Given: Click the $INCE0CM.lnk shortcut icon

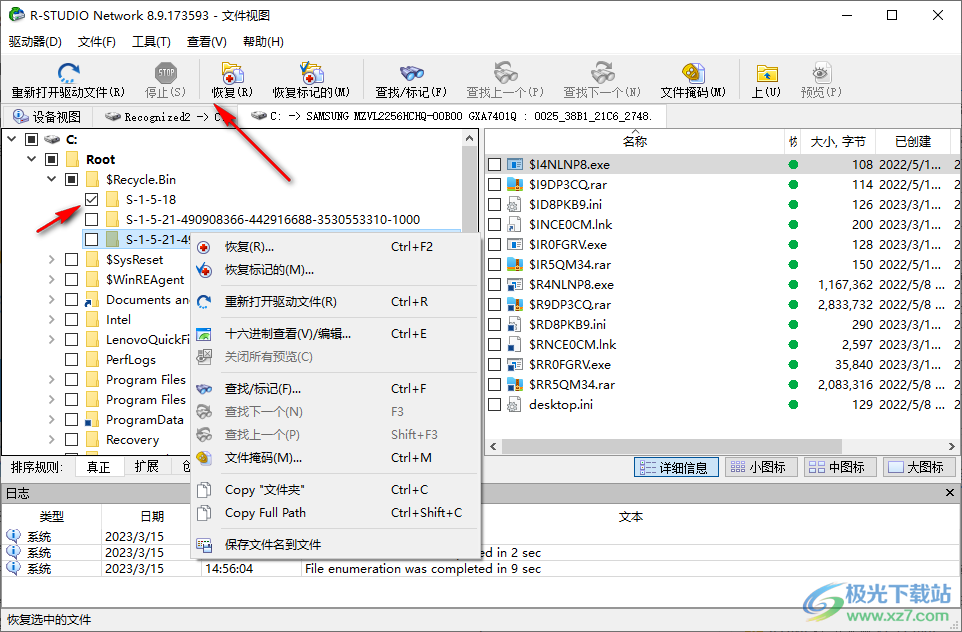Looking at the screenshot, I should click(515, 225).
